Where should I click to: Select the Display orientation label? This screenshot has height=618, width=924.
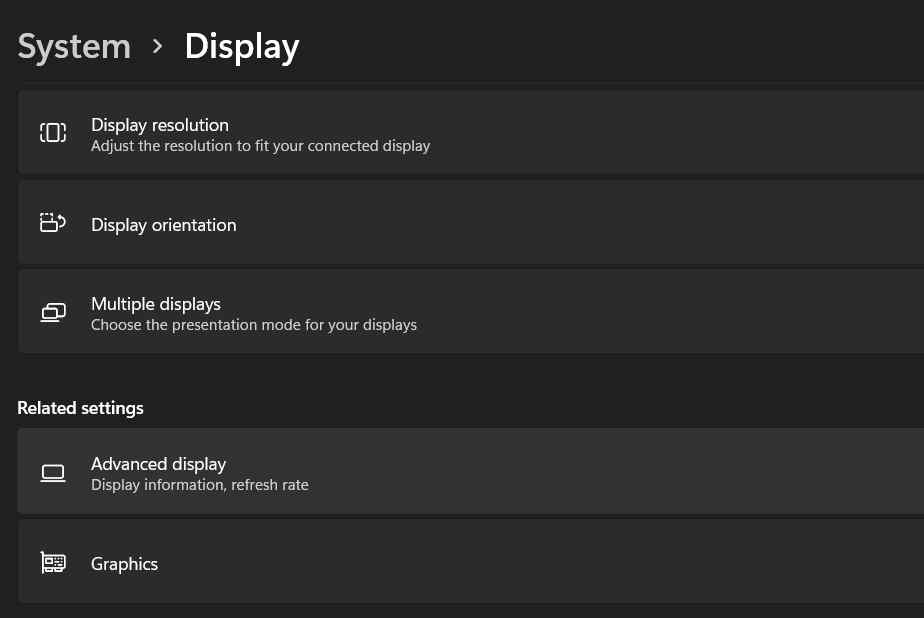pyautogui.click(x=164, y=225)
